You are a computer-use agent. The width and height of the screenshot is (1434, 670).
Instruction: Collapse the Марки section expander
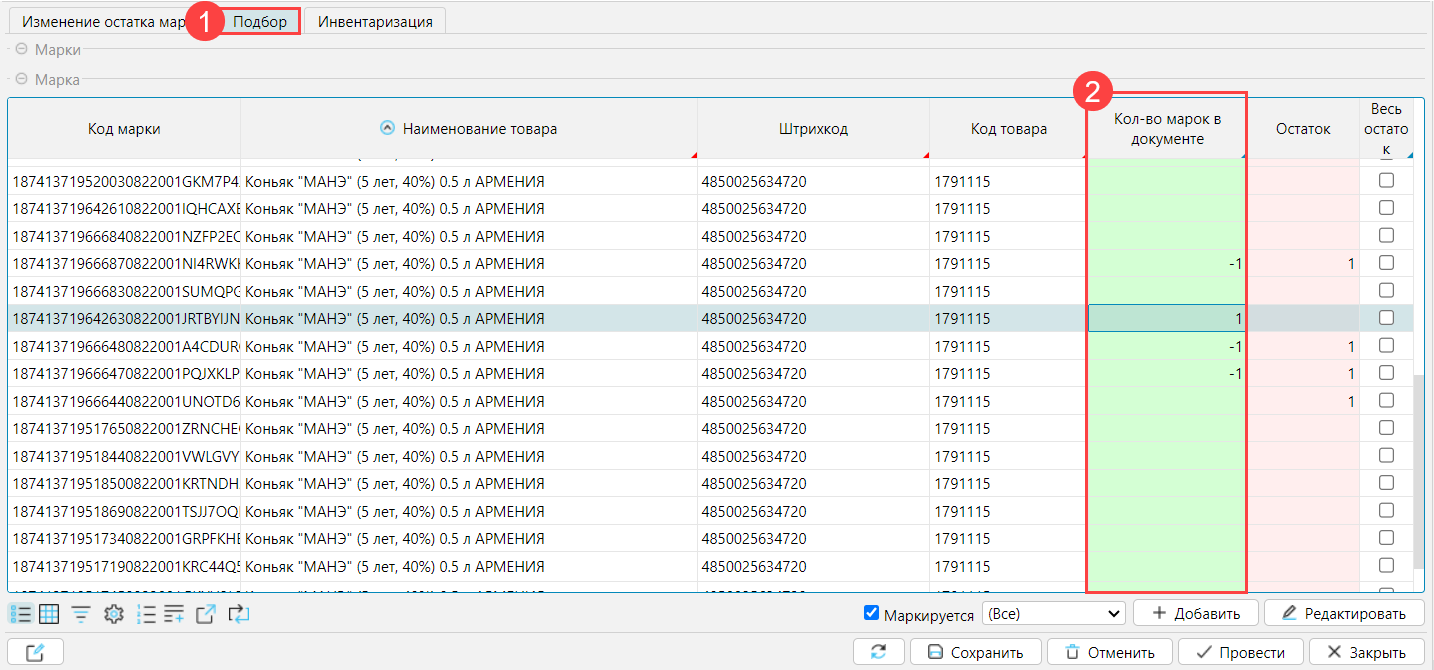point(21,49)
